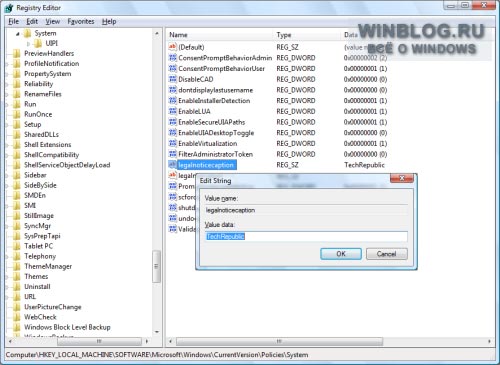The image size is (500, 365).
Task: Click the Value name field
Action: pos(306,210)
